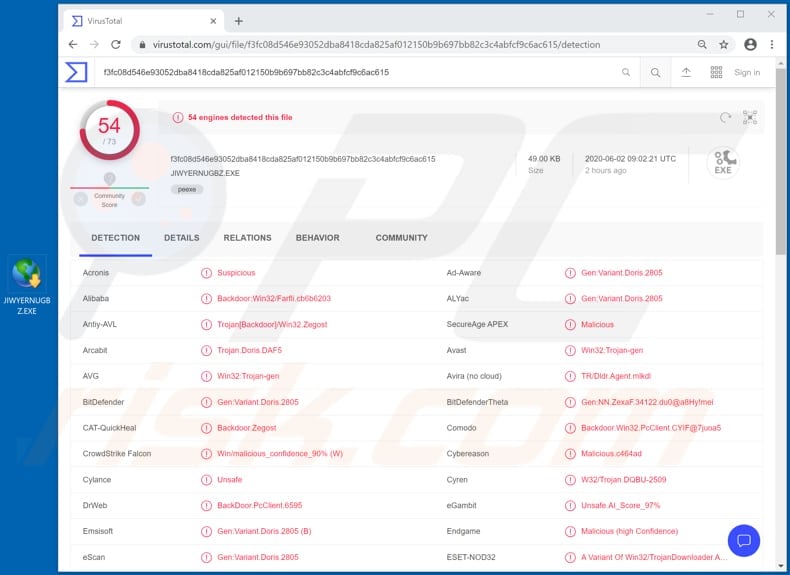Click eGambit result Unsafe.AI_Score_97%
Viewport: 790px width, 575px height.
point(620,505)
